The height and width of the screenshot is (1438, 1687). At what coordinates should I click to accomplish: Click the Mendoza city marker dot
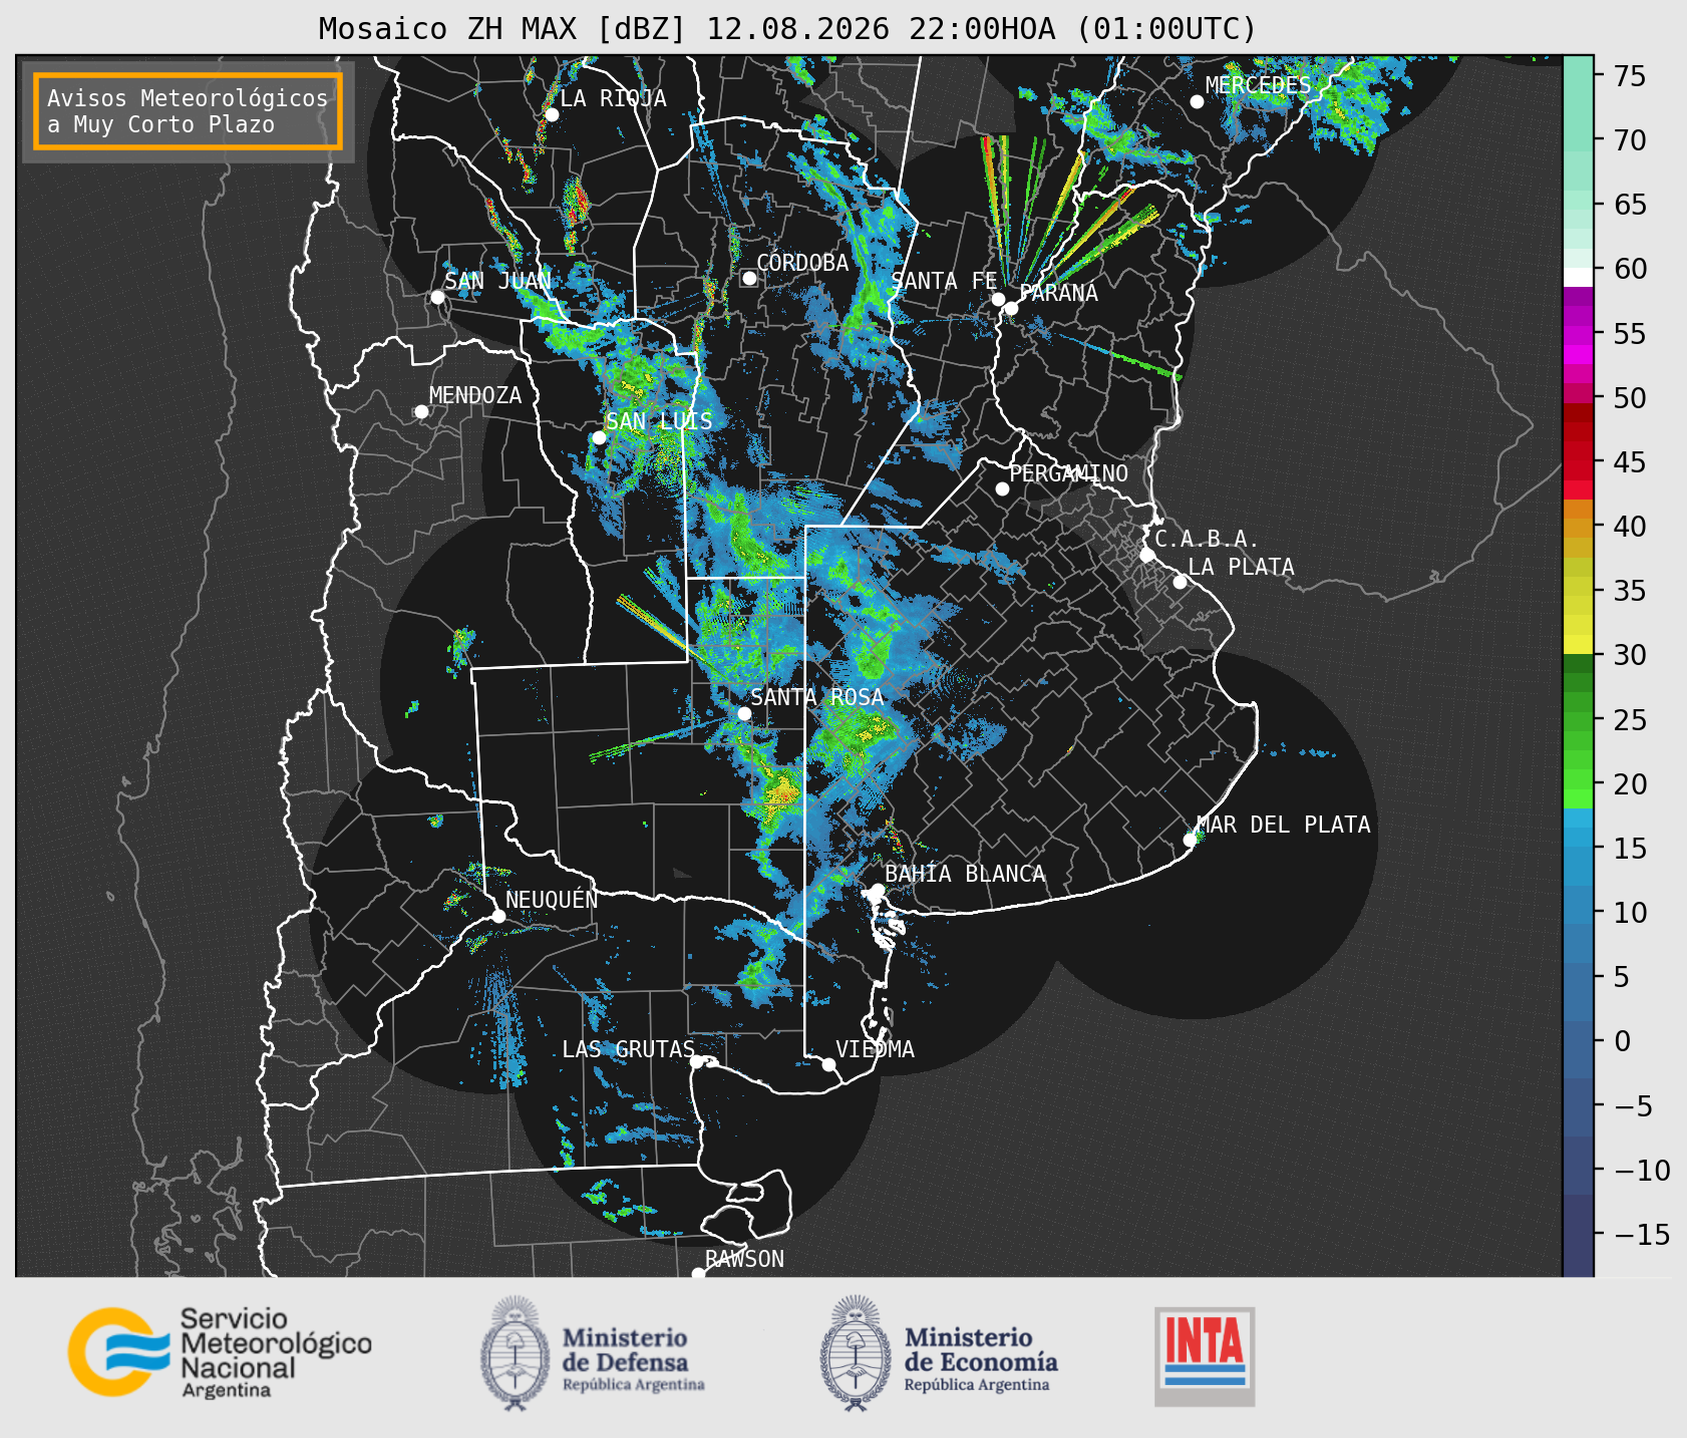coord(421,412)
